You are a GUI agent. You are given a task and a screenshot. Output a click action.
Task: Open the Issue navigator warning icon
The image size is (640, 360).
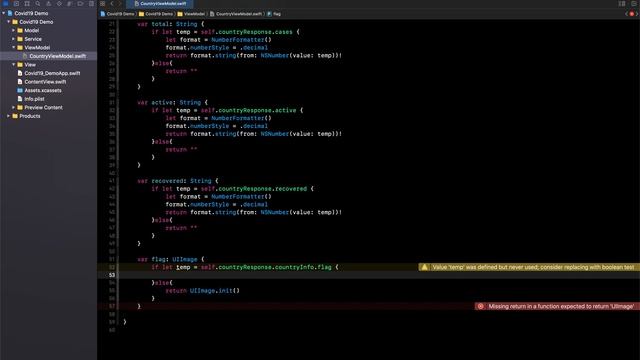(x=49, y=3)
